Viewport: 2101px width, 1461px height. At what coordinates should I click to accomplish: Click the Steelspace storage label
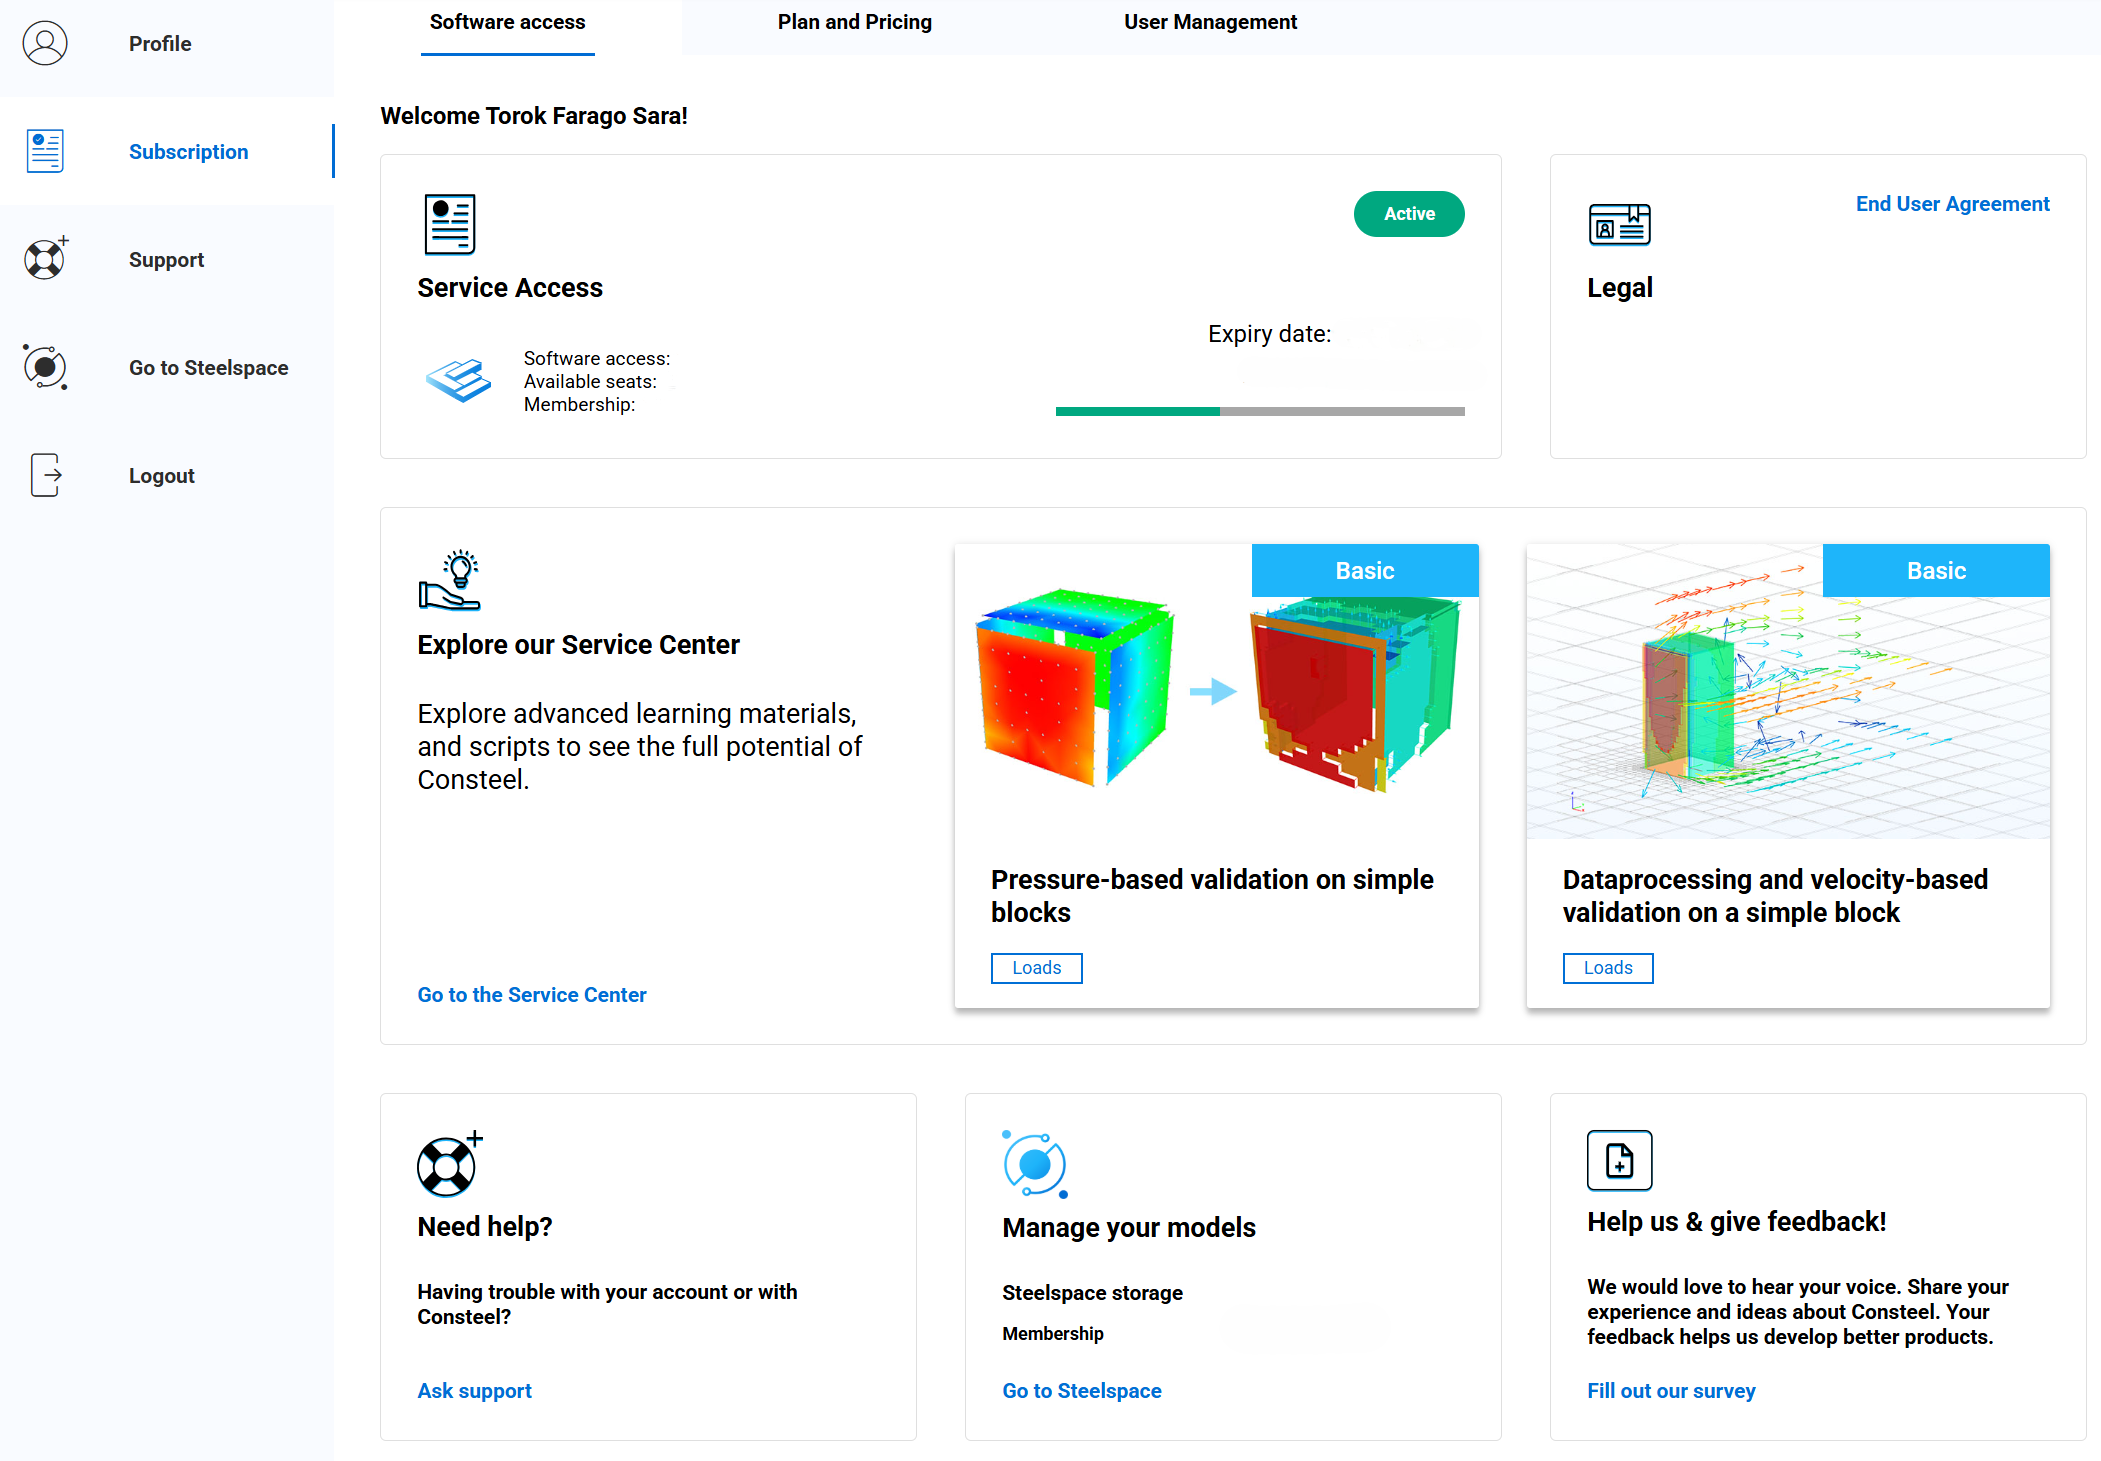tap(1092, 1293)
